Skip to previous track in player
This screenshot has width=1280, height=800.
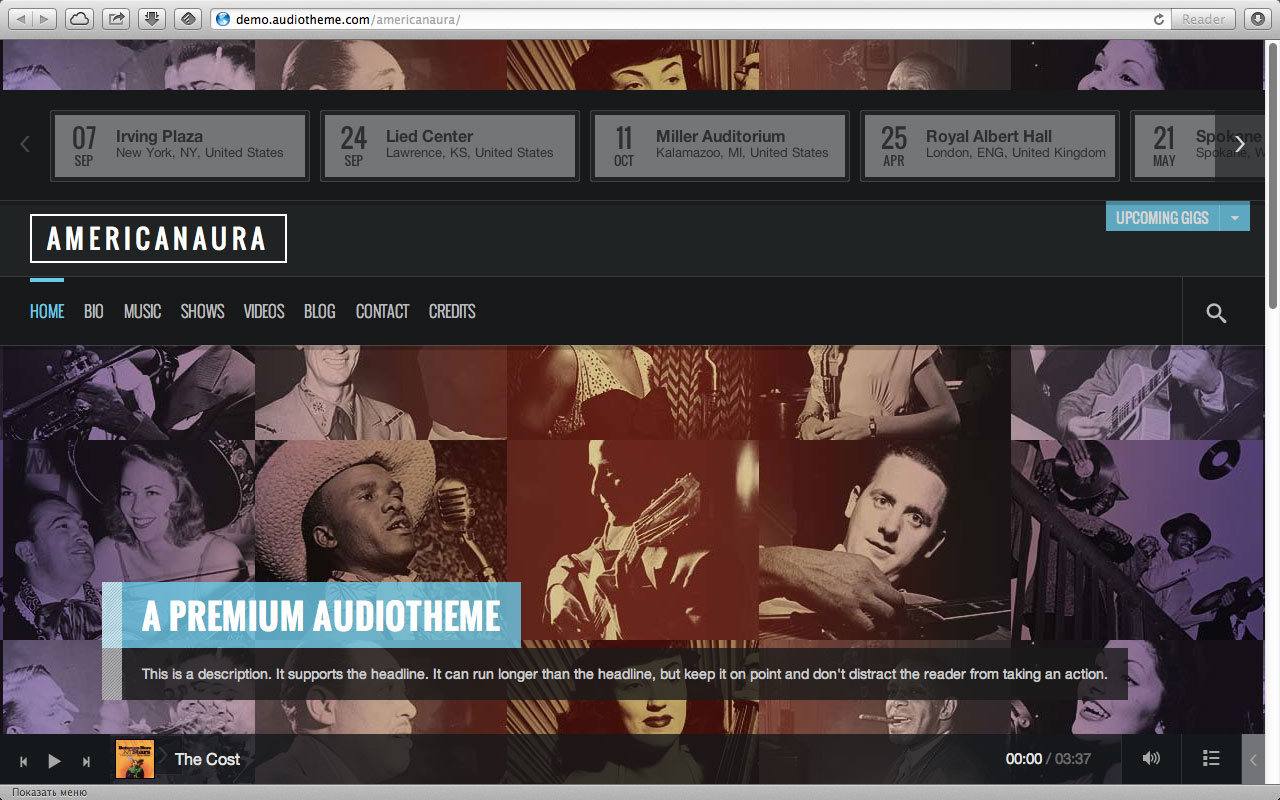pos(24,761)
